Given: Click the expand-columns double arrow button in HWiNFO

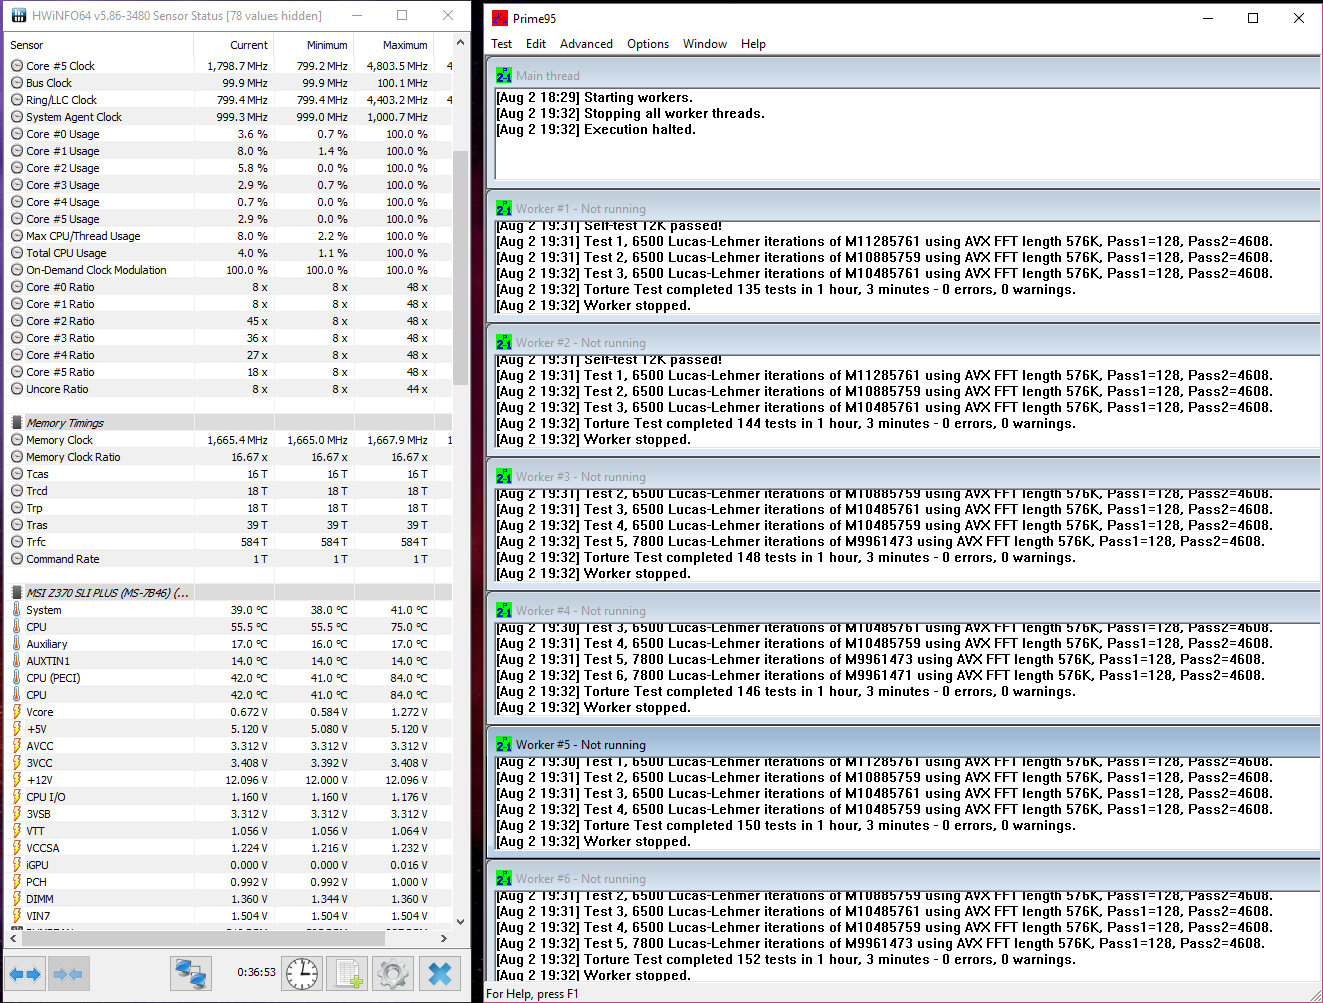Looking at the screenshot, I should (x=25, y=973).
